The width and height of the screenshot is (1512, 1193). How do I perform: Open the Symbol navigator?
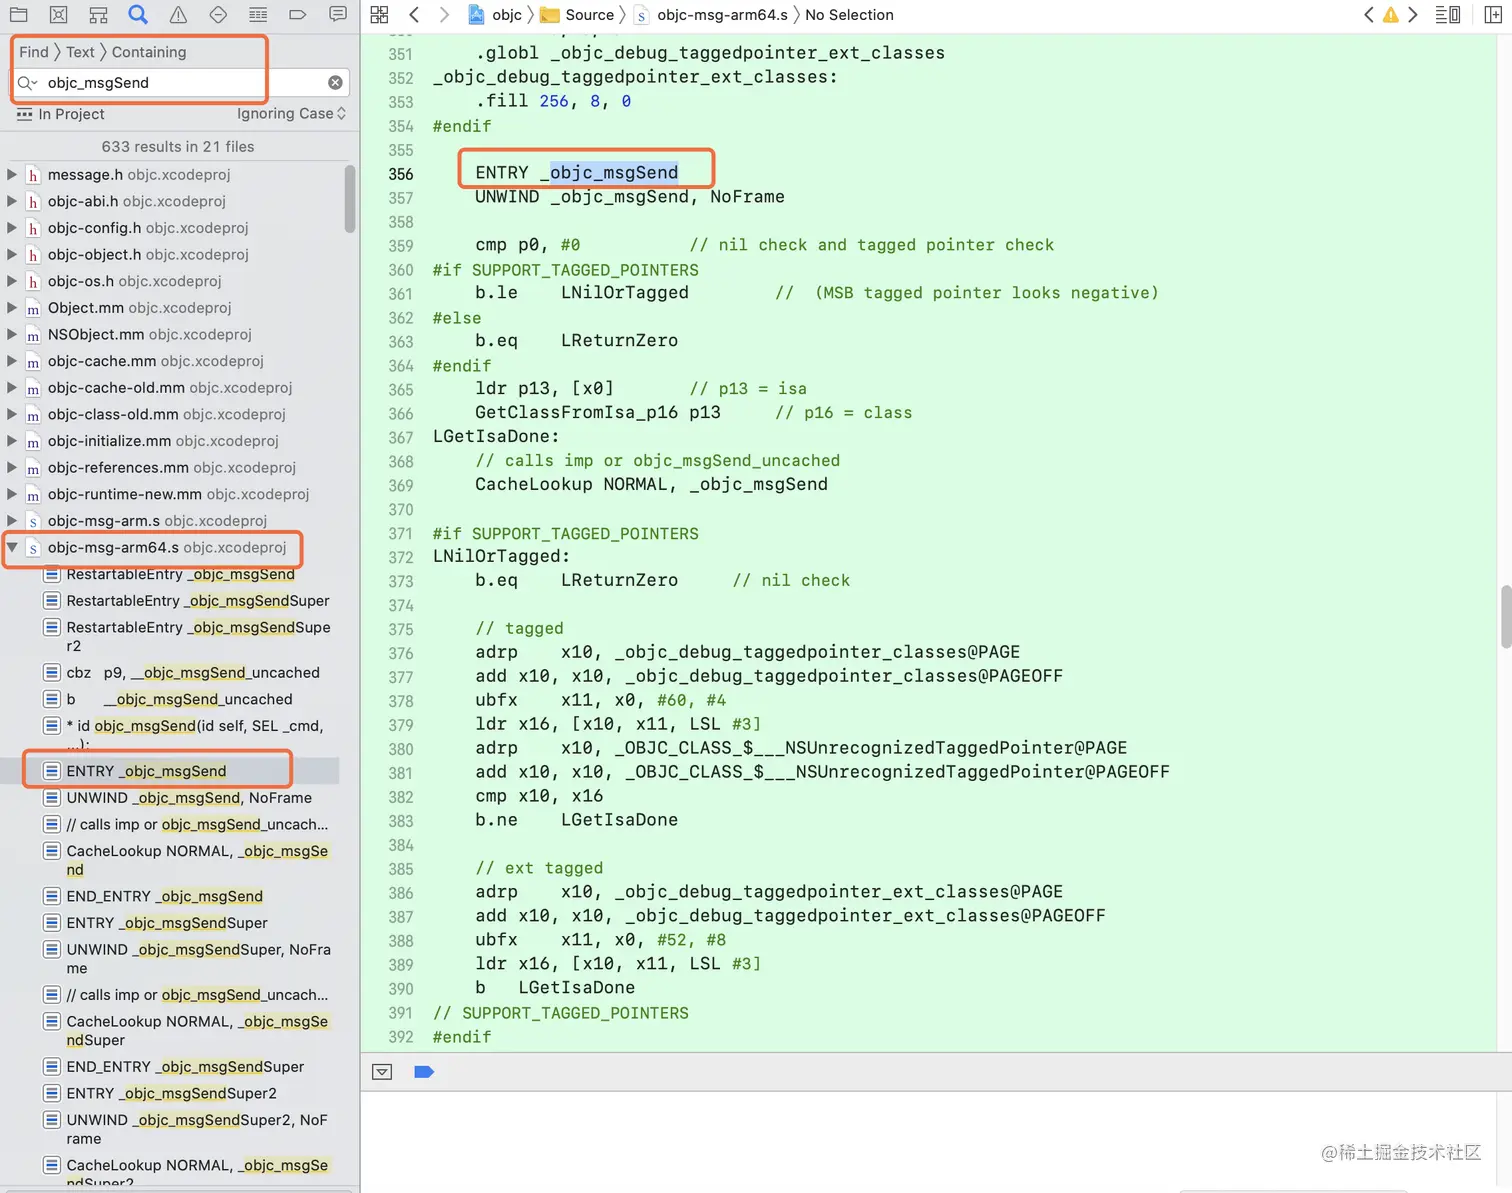pyautogui.click(x=98, y=15)
